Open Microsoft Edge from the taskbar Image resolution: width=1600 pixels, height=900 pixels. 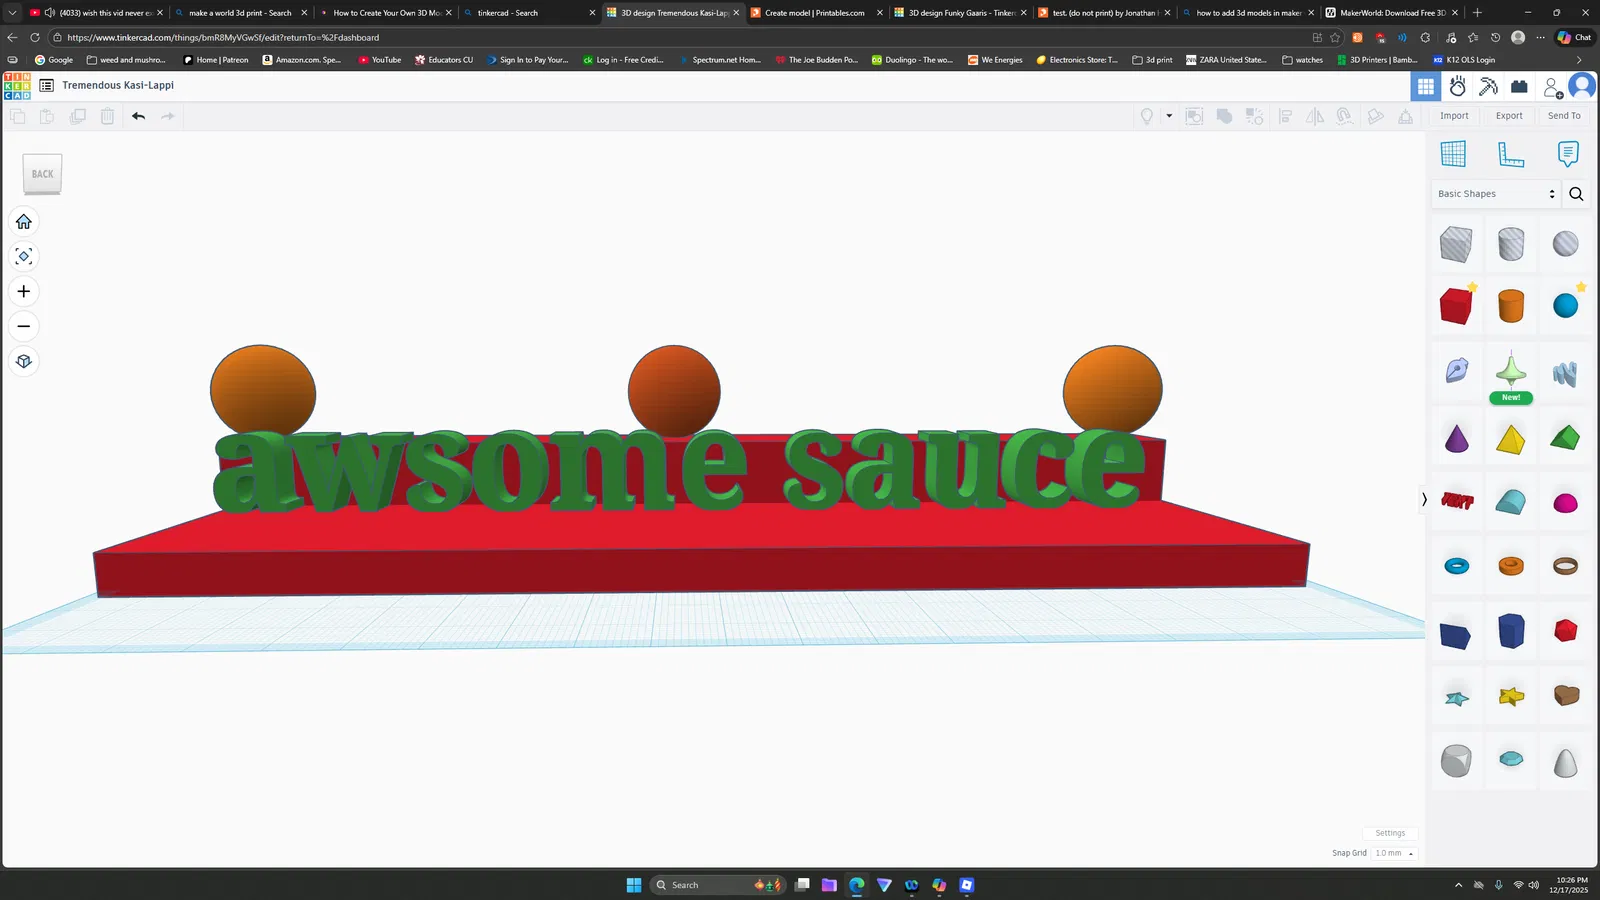coord(857,885)
